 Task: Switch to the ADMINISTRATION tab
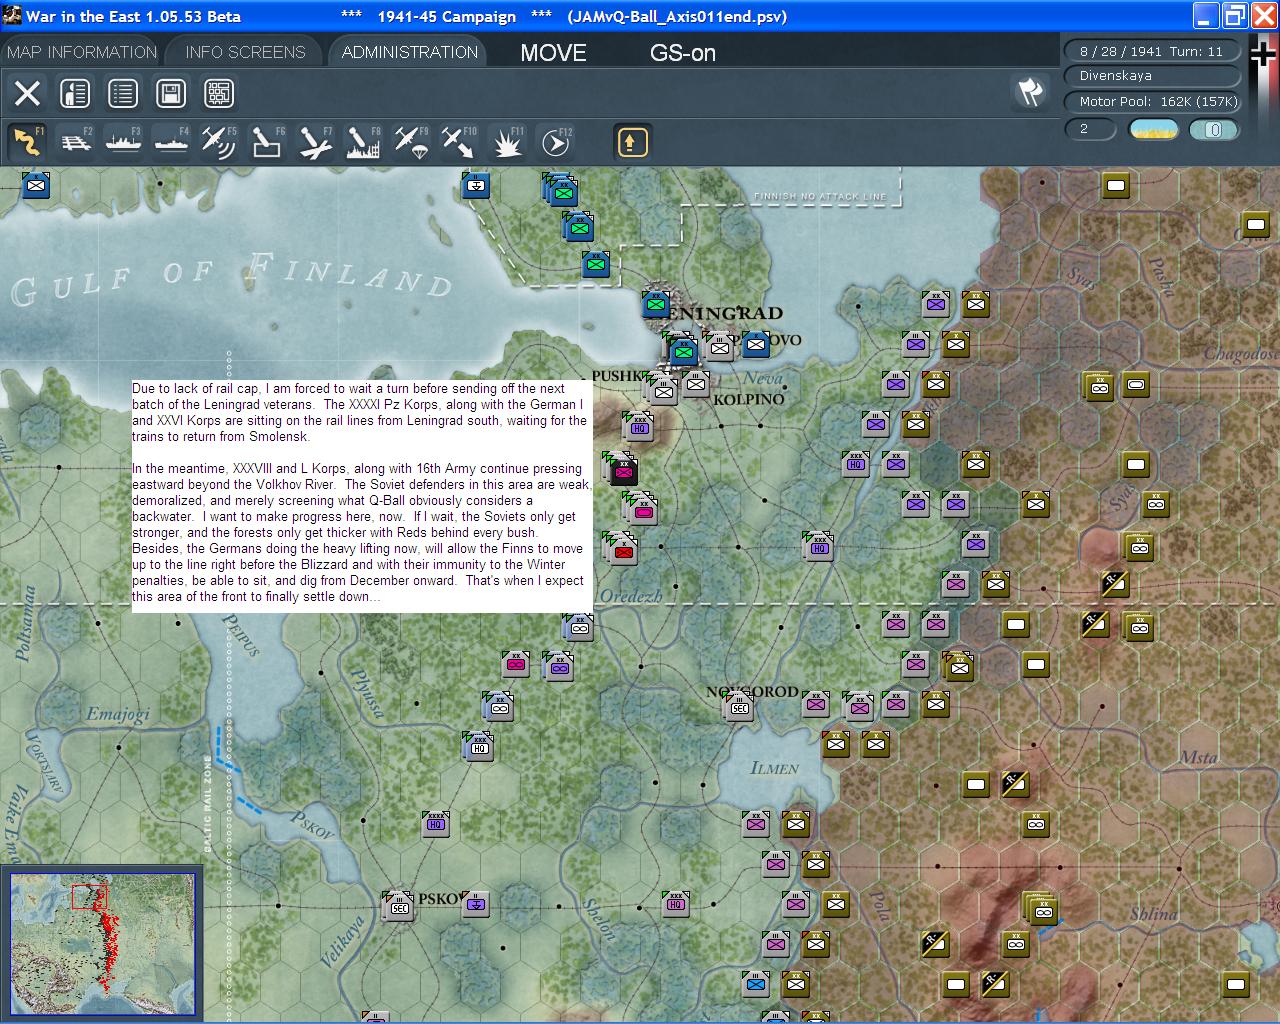[409, 52]
